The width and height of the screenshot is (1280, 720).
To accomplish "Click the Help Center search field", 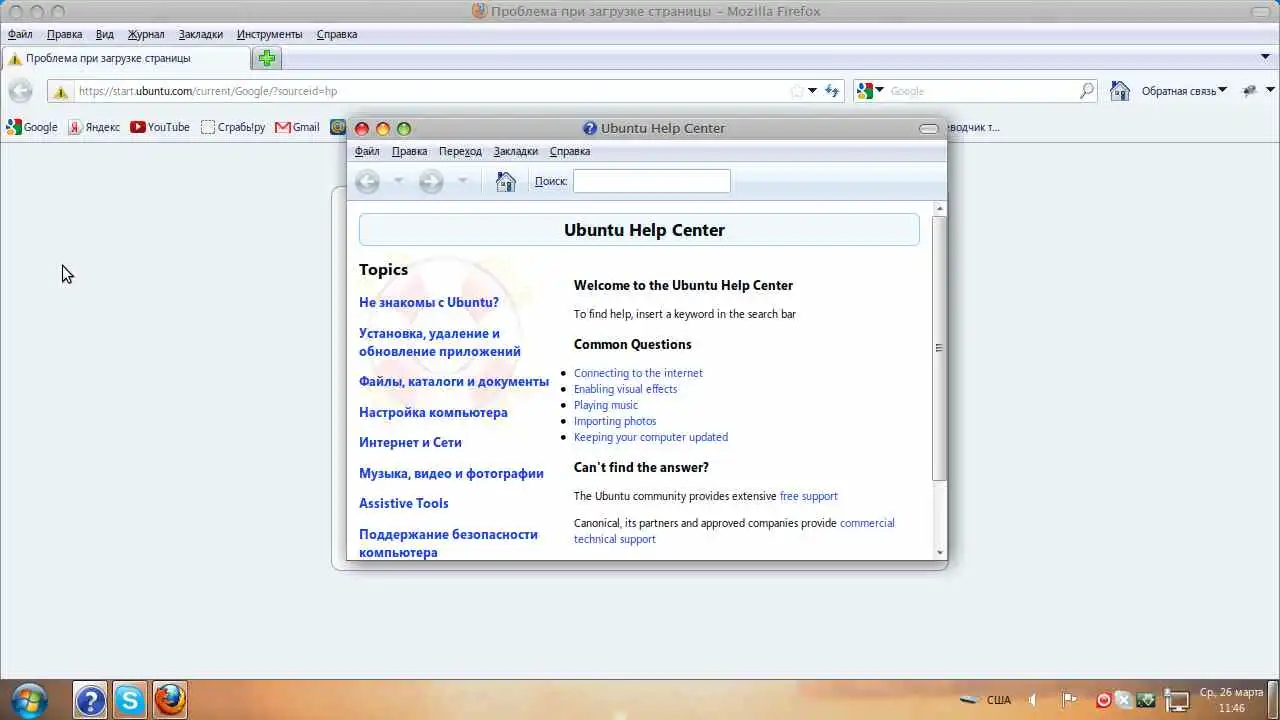I will click(x=652, y=181).
